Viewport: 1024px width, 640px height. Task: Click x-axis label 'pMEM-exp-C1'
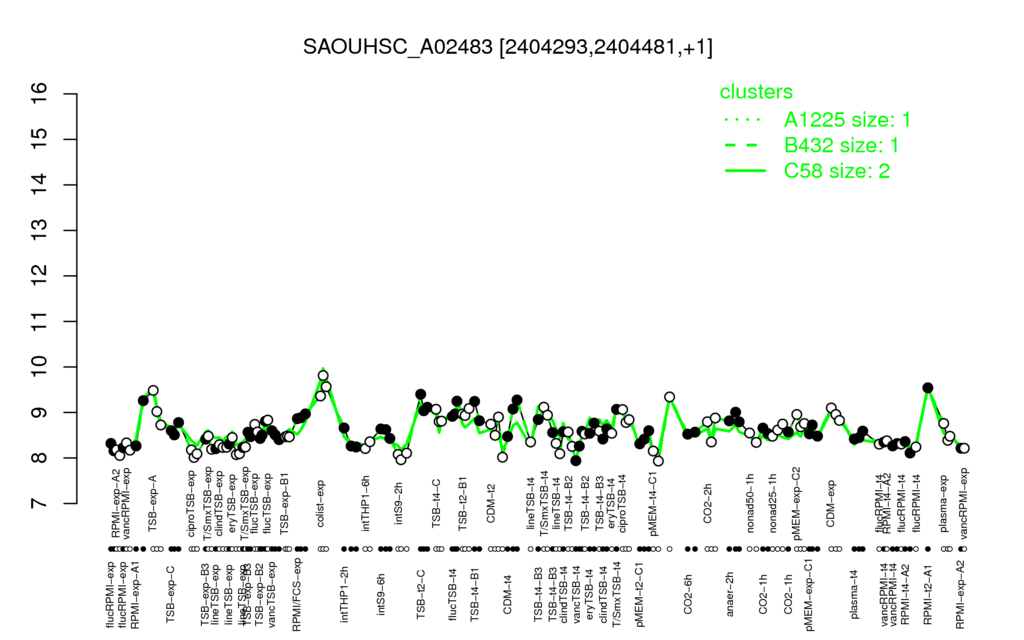[809, 594]
